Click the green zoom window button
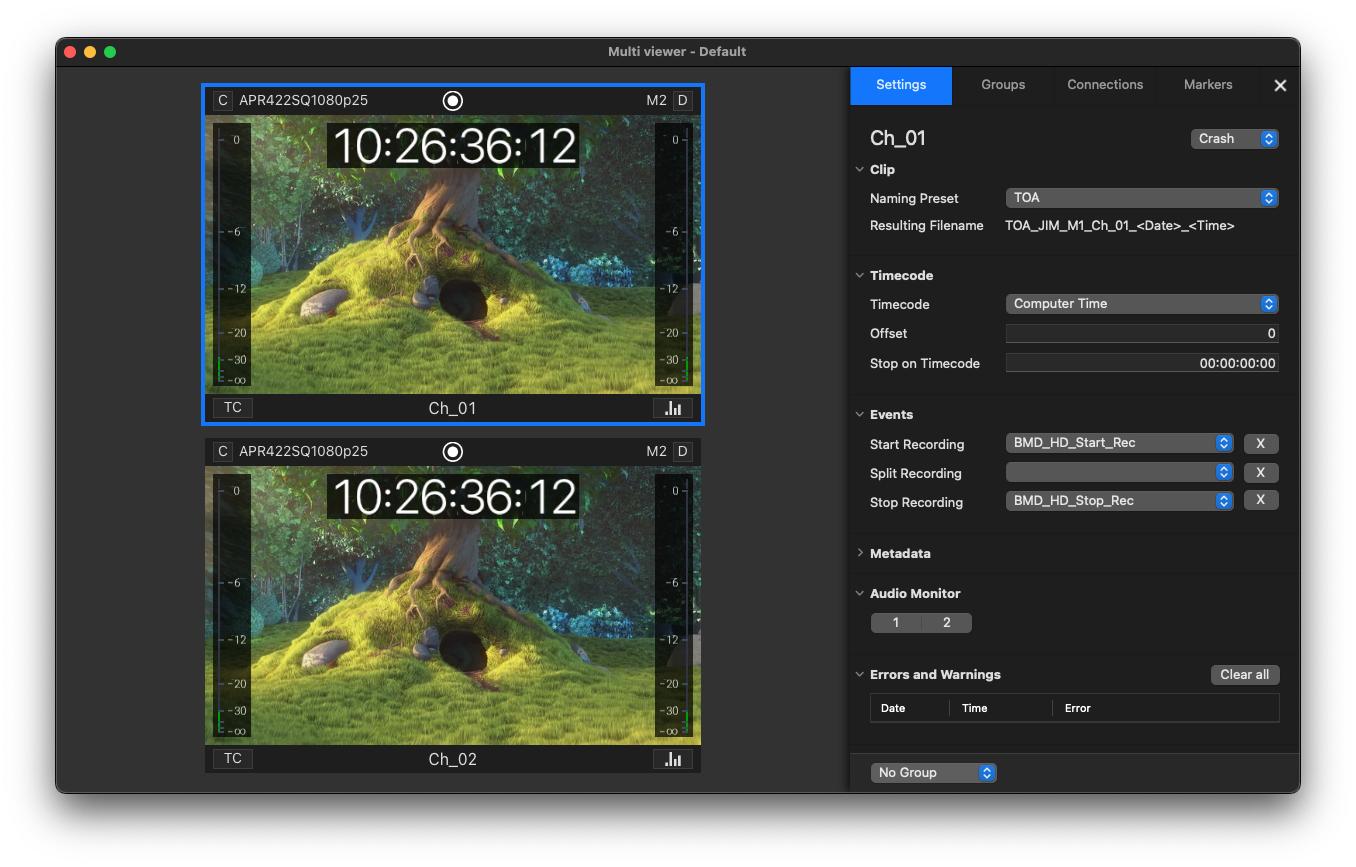Screen dimensions: 1356x867 110,52
